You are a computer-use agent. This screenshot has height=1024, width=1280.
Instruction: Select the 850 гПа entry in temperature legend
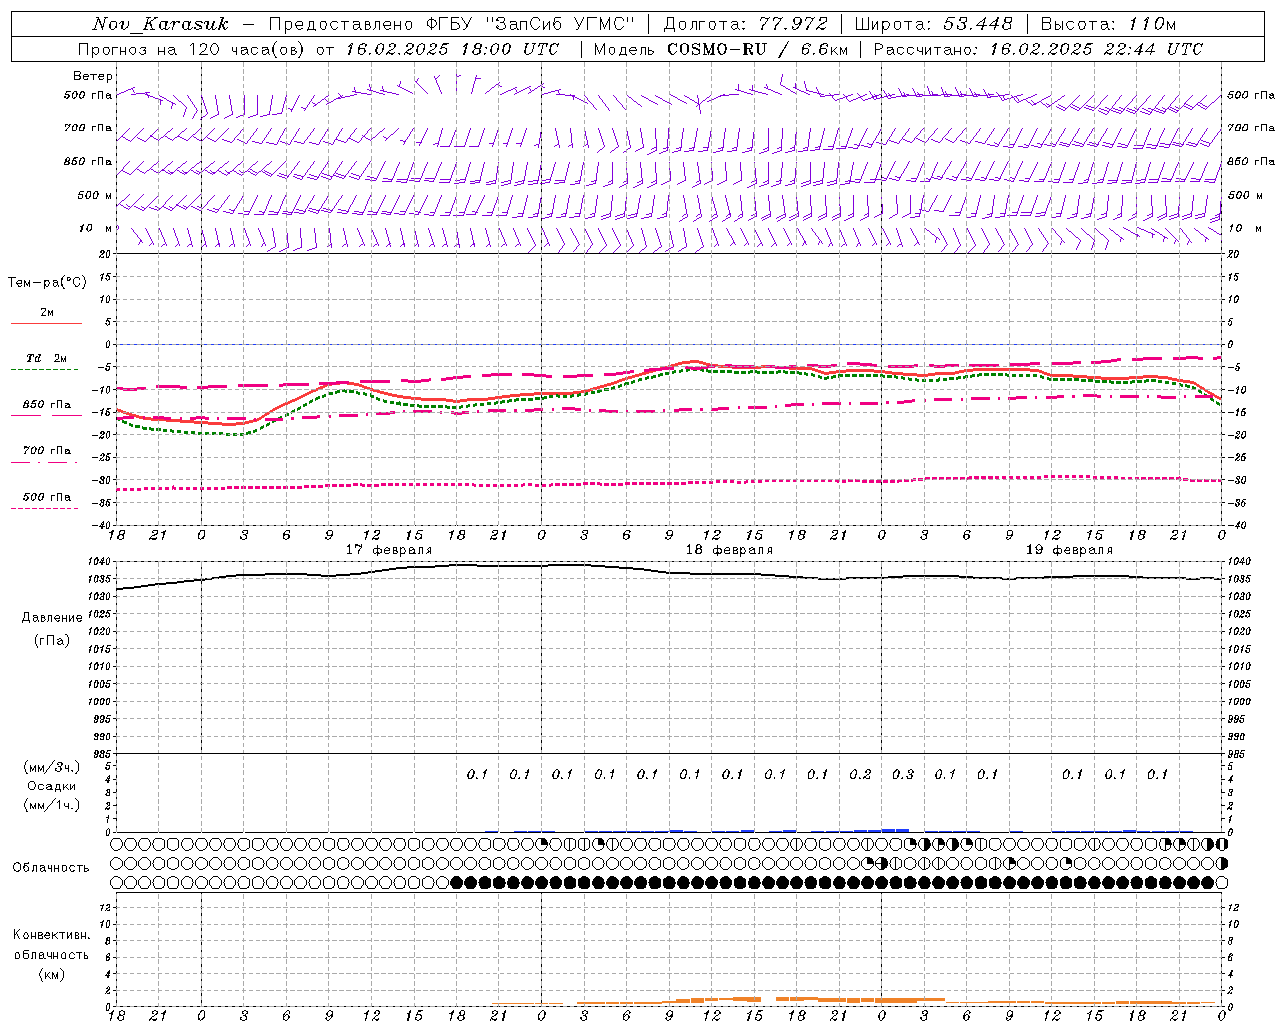(x=47, y=405)
